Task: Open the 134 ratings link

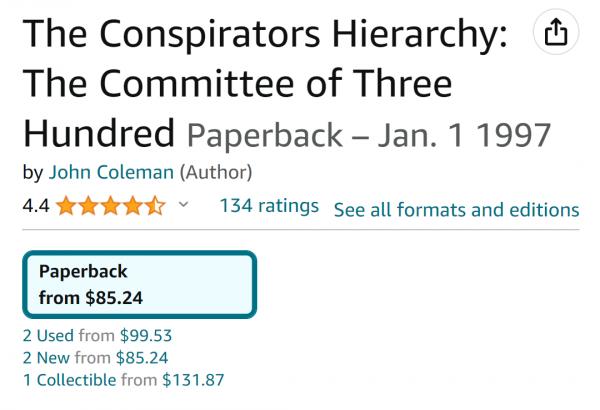Action: 268,207
